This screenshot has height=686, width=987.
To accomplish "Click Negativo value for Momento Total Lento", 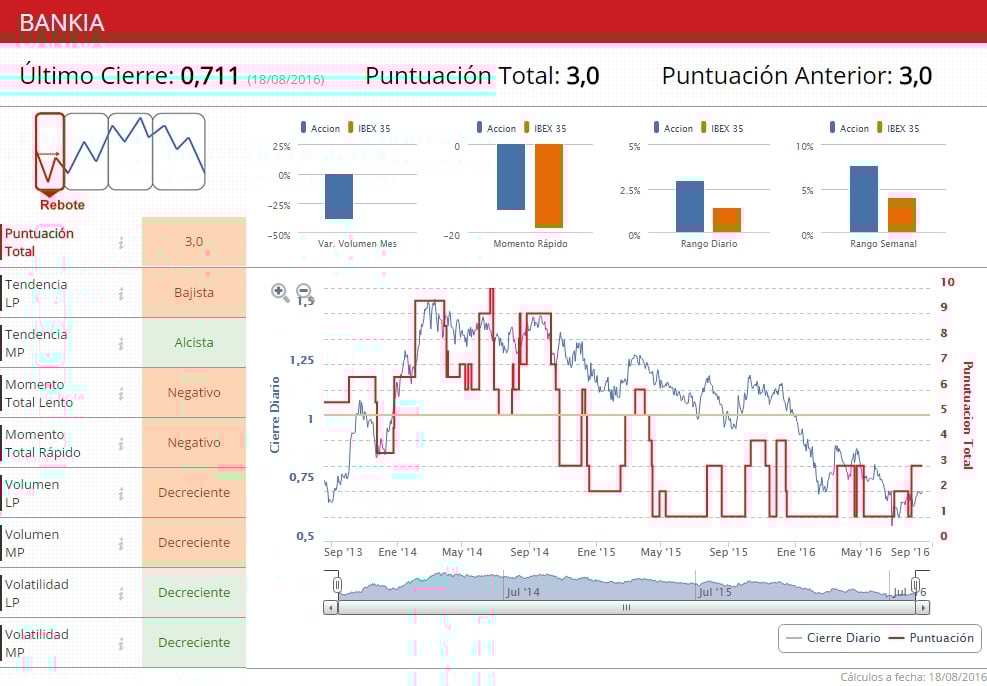I will (194, 393).
